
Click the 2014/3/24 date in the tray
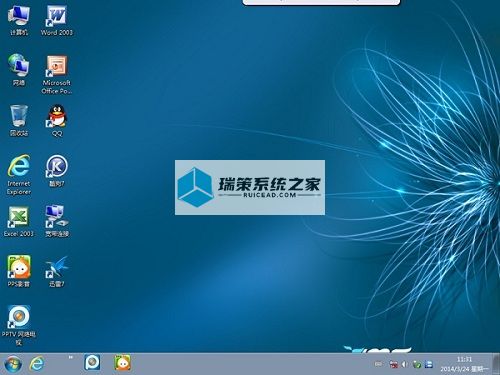(x=464, y=369)
